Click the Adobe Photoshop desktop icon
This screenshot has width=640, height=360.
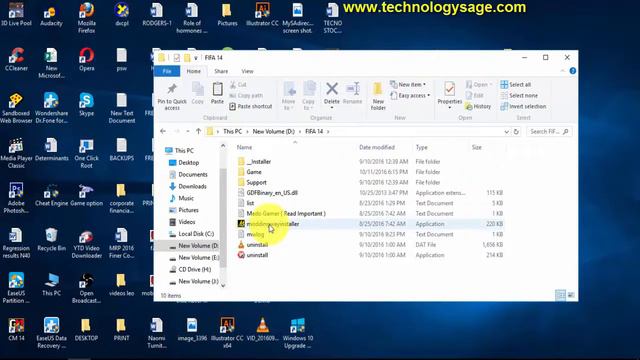coord(16,198)
